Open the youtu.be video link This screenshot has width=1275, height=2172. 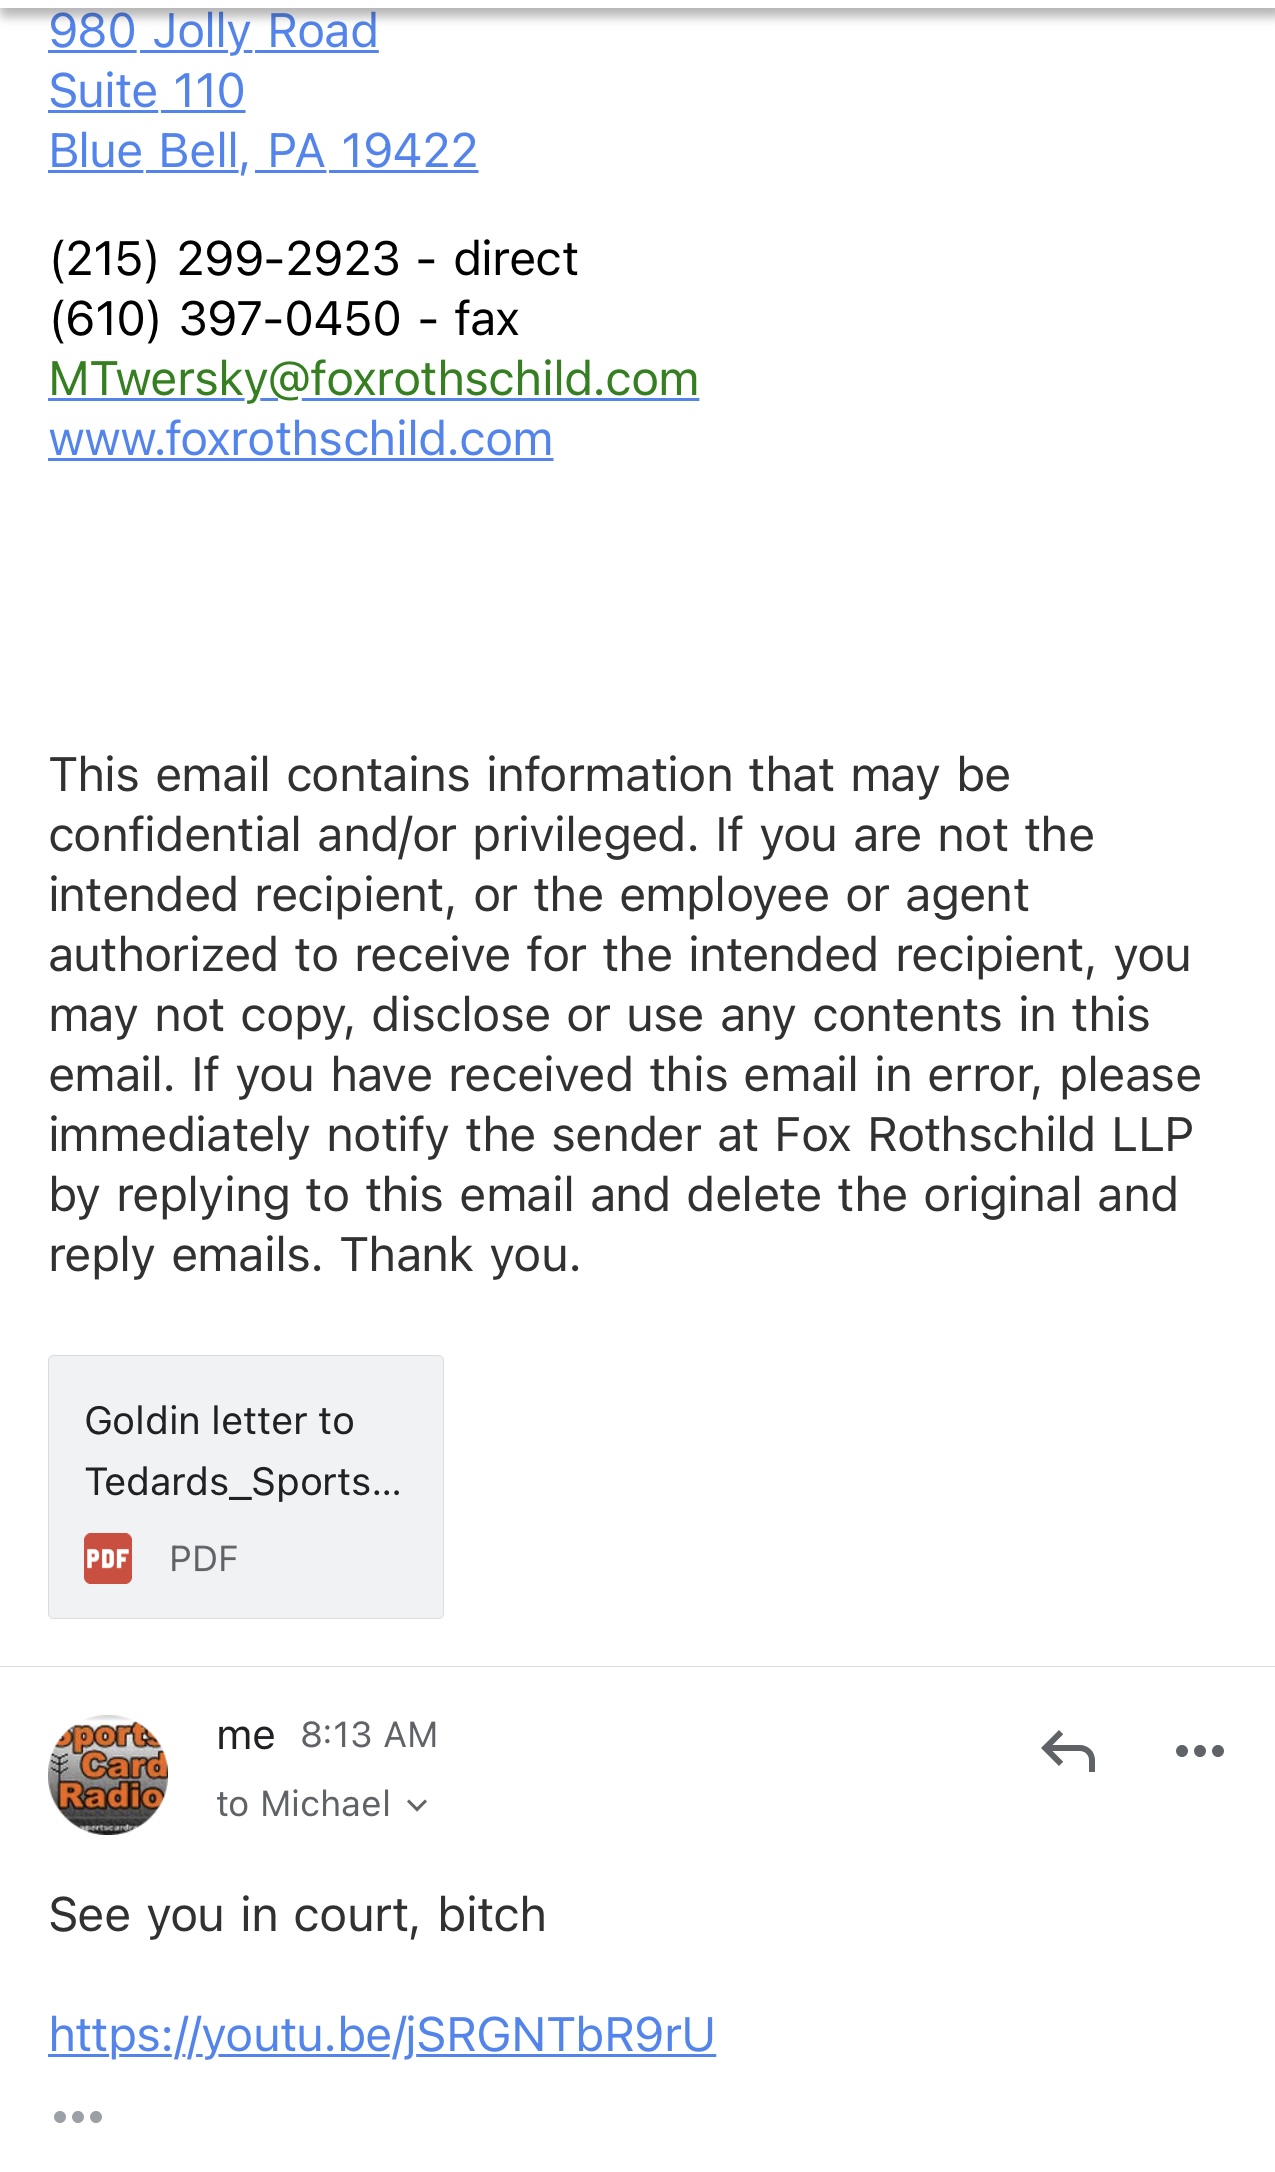click(382, 2035)
